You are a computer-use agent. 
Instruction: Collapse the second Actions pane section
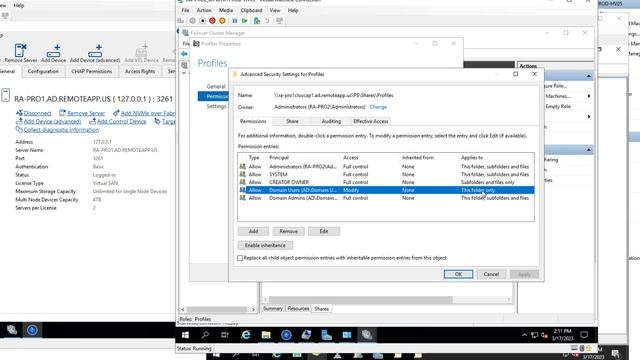click(589, 150)
